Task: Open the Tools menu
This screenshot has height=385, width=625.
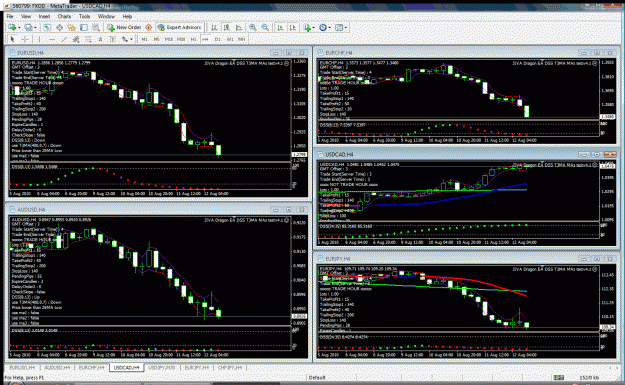Action: [85, 16]
